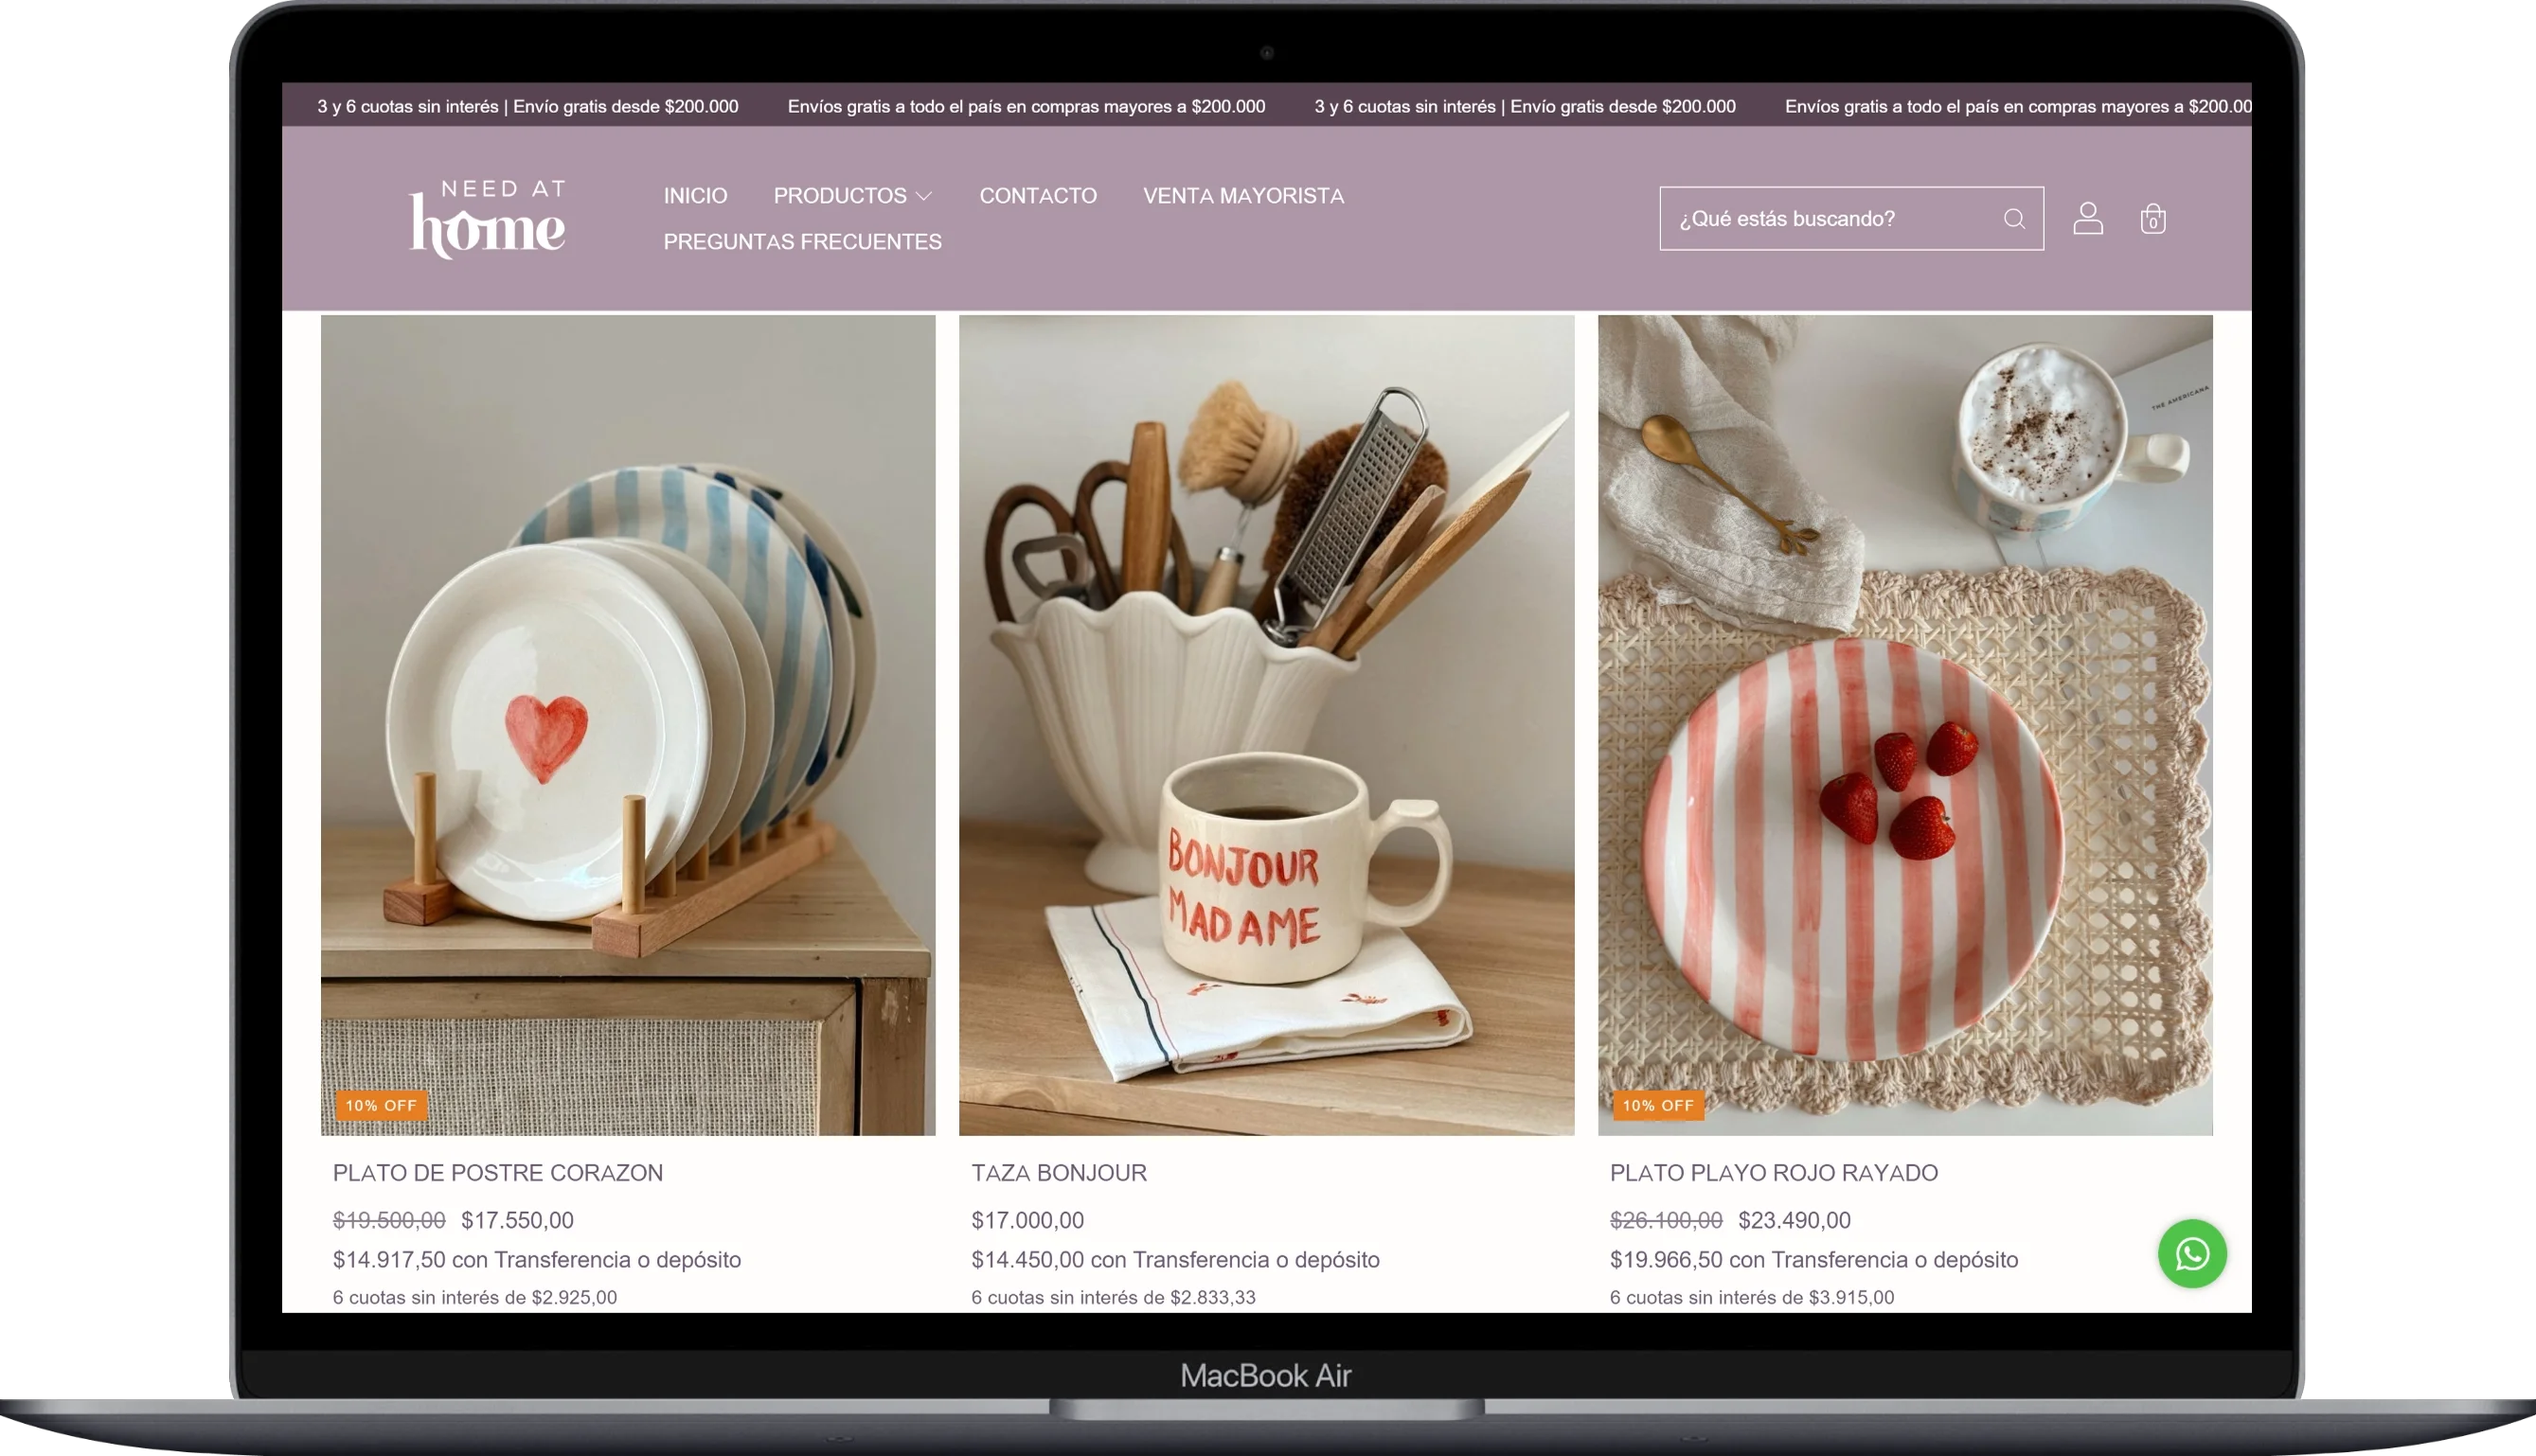Image resolution: width=2536 pixels, height=1456 pixels.
Task: Open the user account icon
Action: [2087, 218]
